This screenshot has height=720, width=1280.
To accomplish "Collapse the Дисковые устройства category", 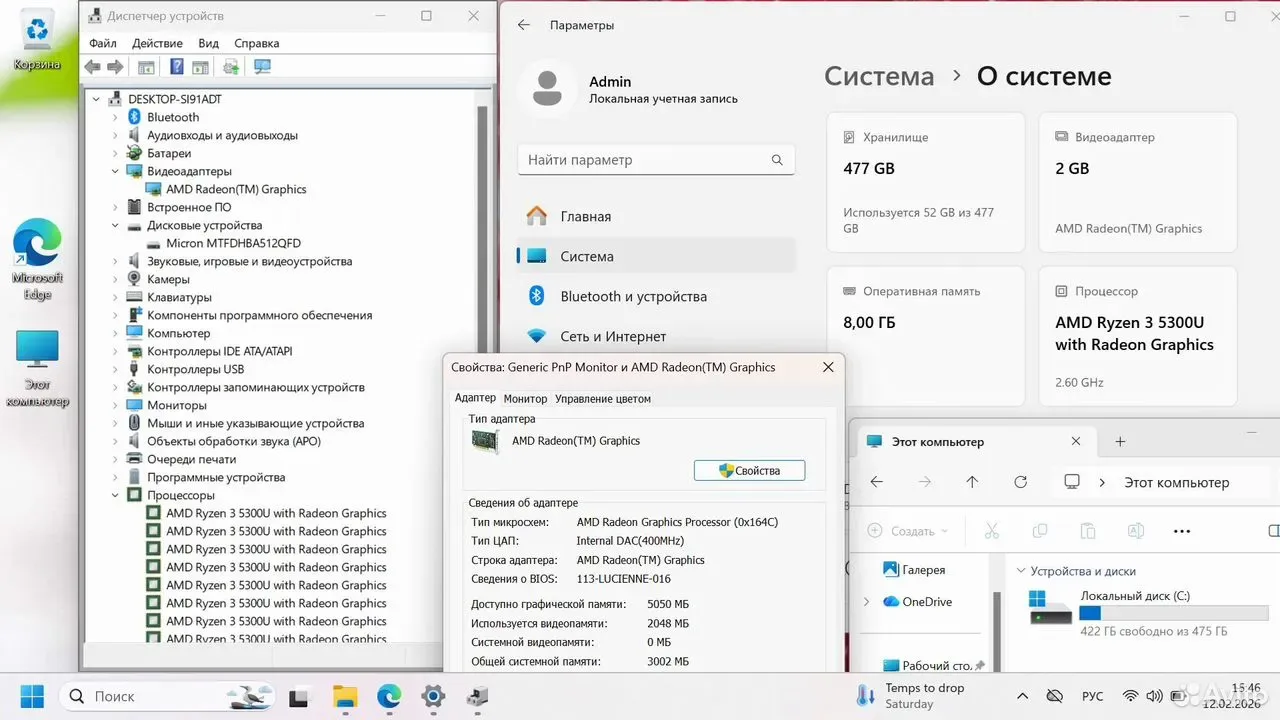I will pyautogui.click(x=115, y=225).
